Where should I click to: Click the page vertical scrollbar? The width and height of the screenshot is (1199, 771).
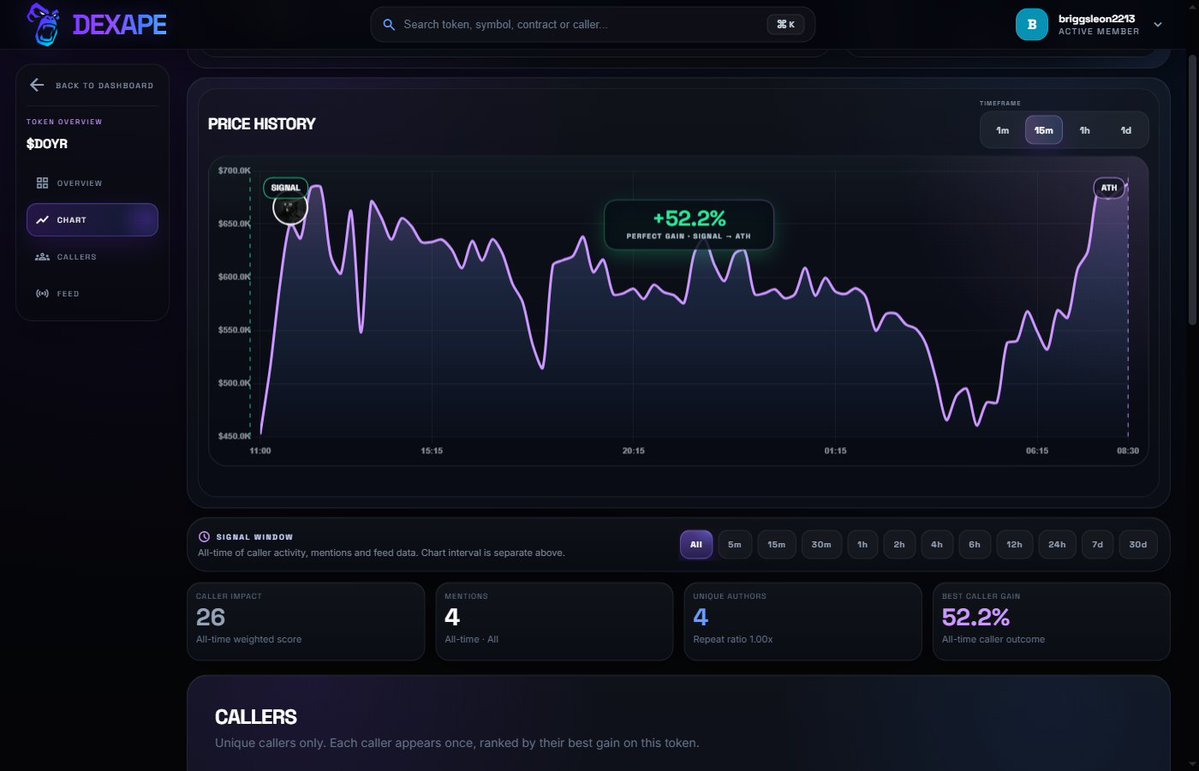pos(1193,189)
